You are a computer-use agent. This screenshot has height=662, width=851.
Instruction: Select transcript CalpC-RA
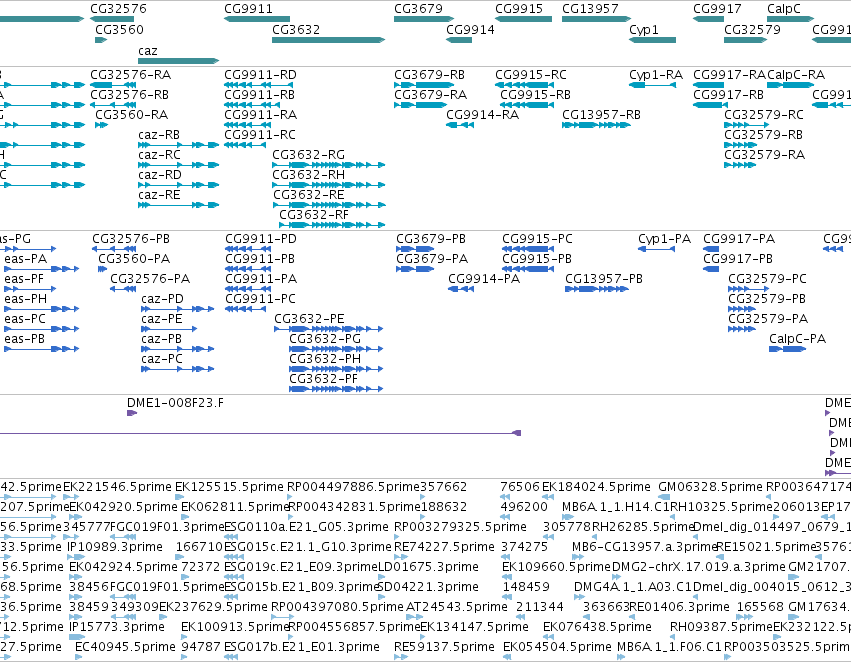(796, 74)
